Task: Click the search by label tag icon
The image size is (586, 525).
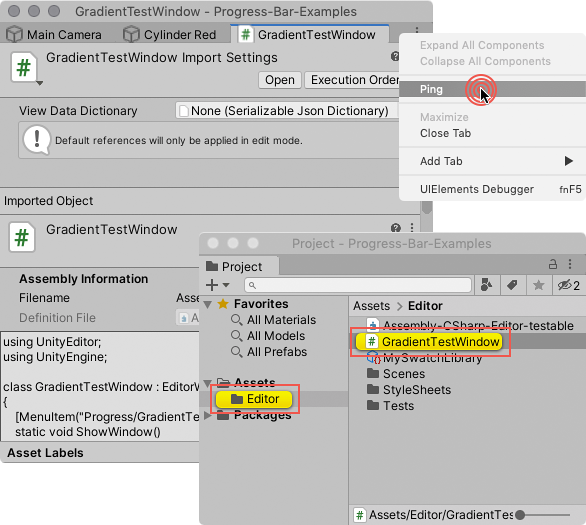Action: (x=512, y=285)
